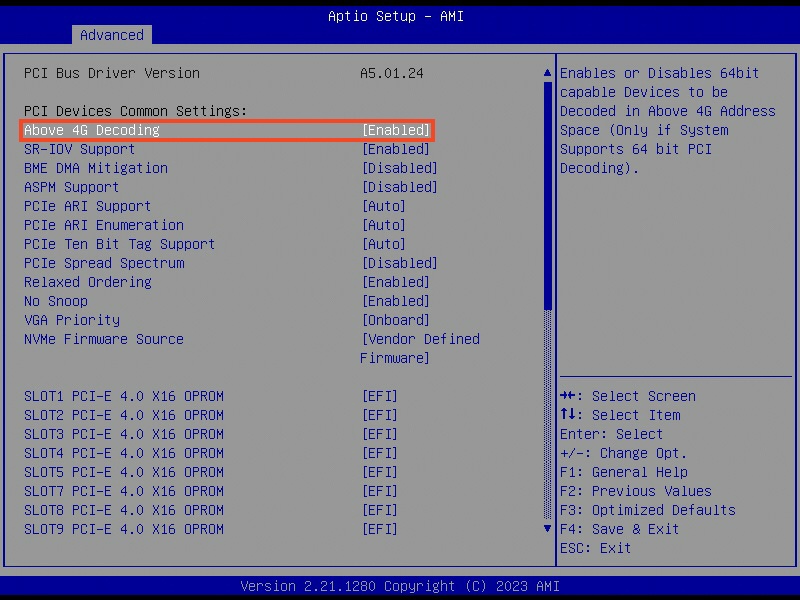Click the scrollbar up arrow
Screen dimensions: 800x600
click(x=547, y=73)
